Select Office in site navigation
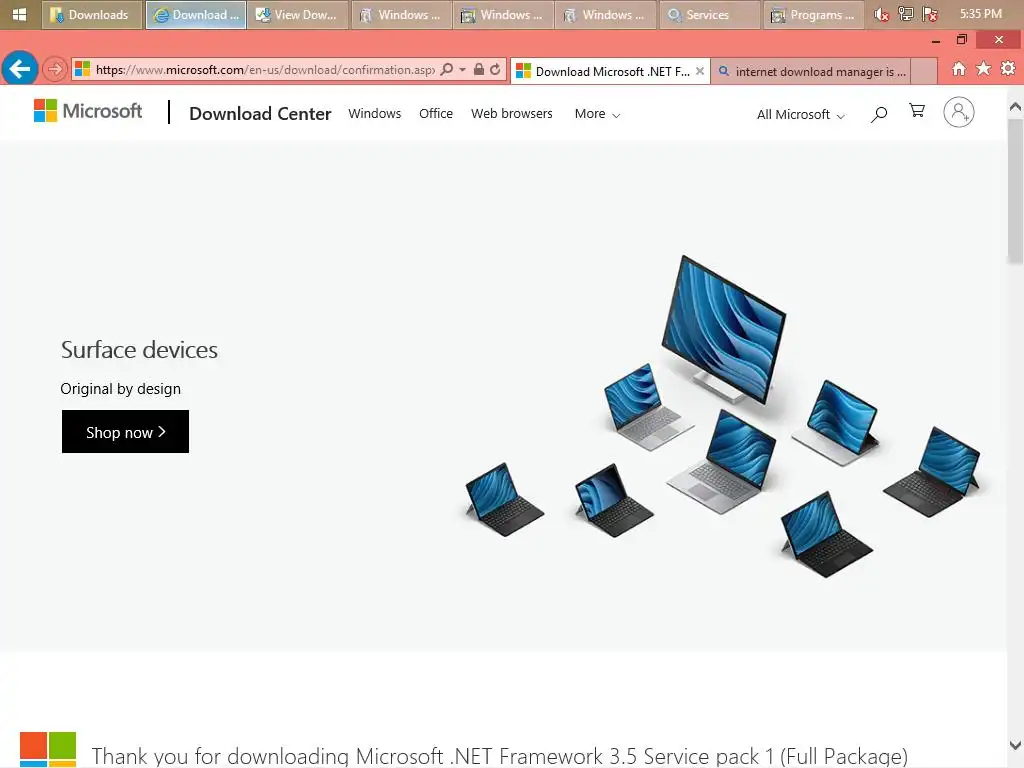1024x768 pixels. pyautogui.click(x=436, y=114)
